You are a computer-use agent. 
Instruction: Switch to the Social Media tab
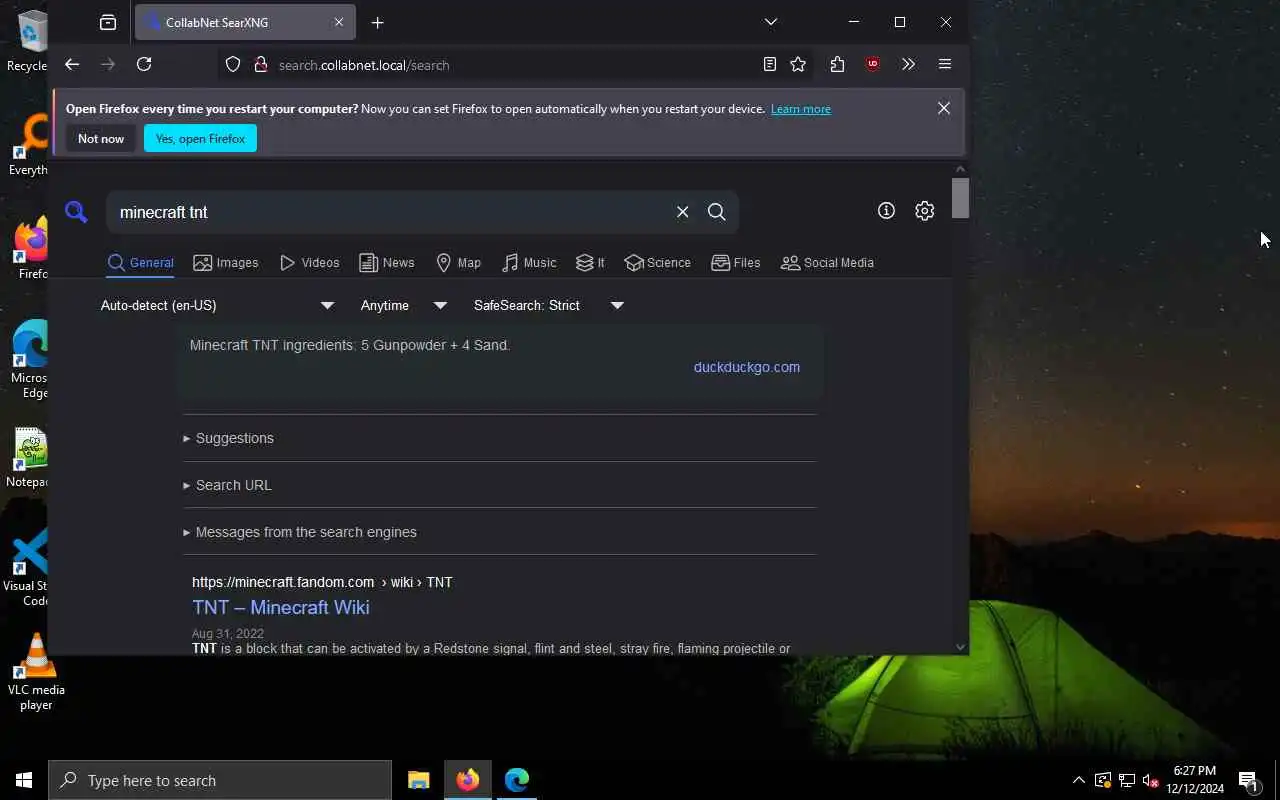click(x=827, y=262)
